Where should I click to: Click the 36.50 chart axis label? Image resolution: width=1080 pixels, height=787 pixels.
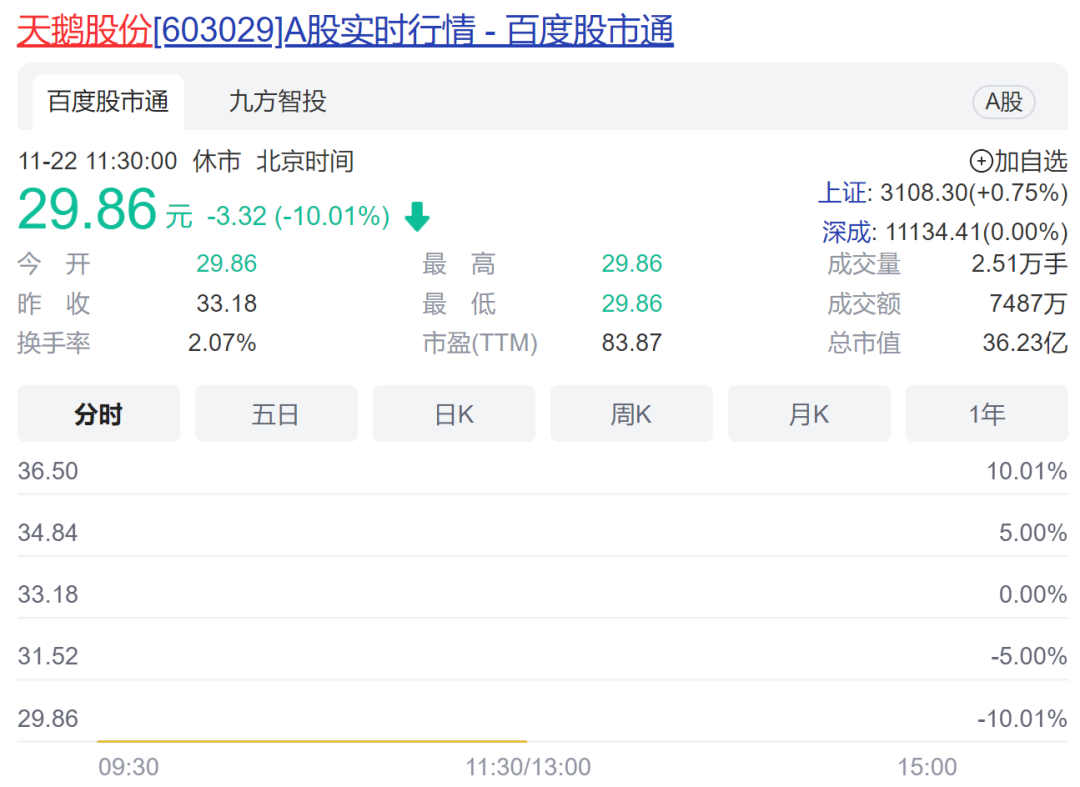(x=48, y=472)
